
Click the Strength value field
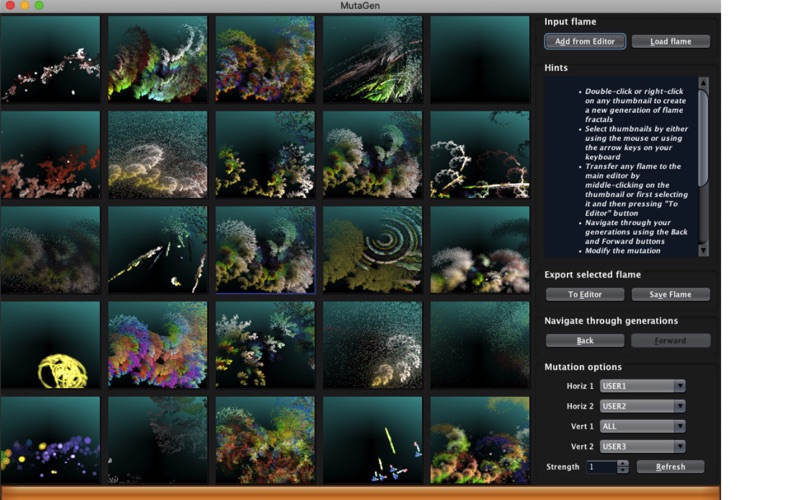click(602, 466)
